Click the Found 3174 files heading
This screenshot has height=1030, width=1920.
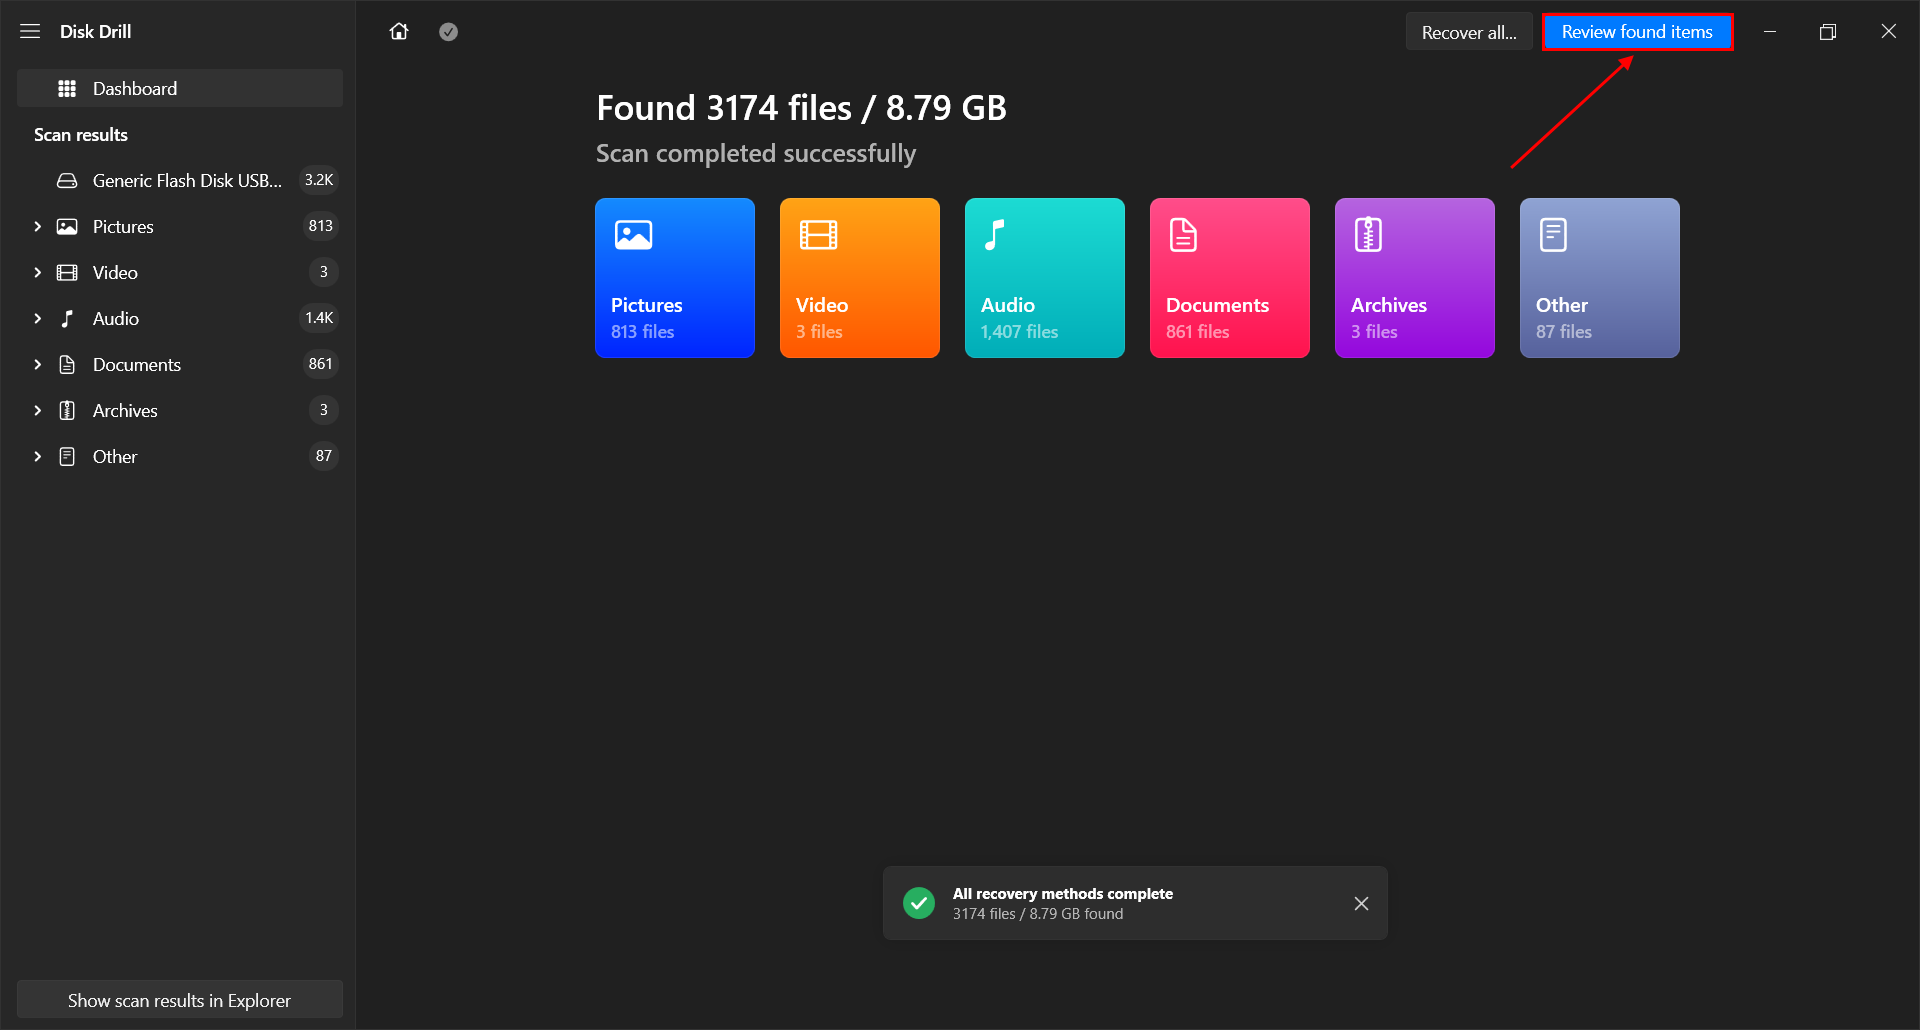(x=801, y=108)
